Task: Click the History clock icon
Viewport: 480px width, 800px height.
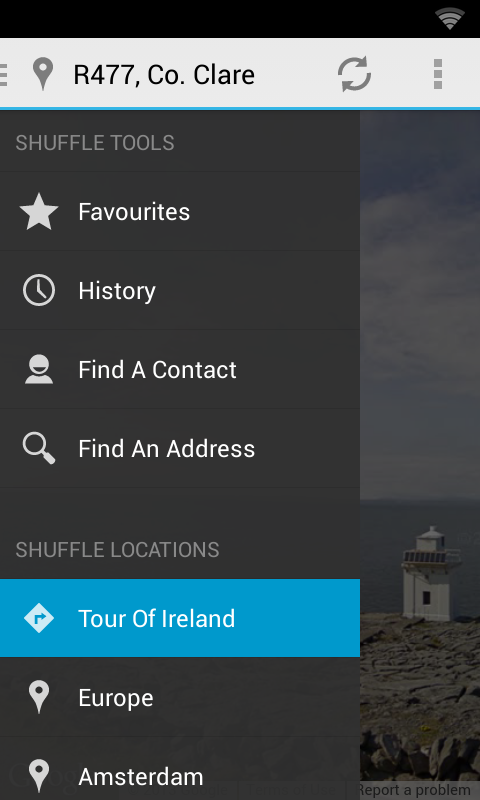Action: pyautogui.click(x=39, y=290)
